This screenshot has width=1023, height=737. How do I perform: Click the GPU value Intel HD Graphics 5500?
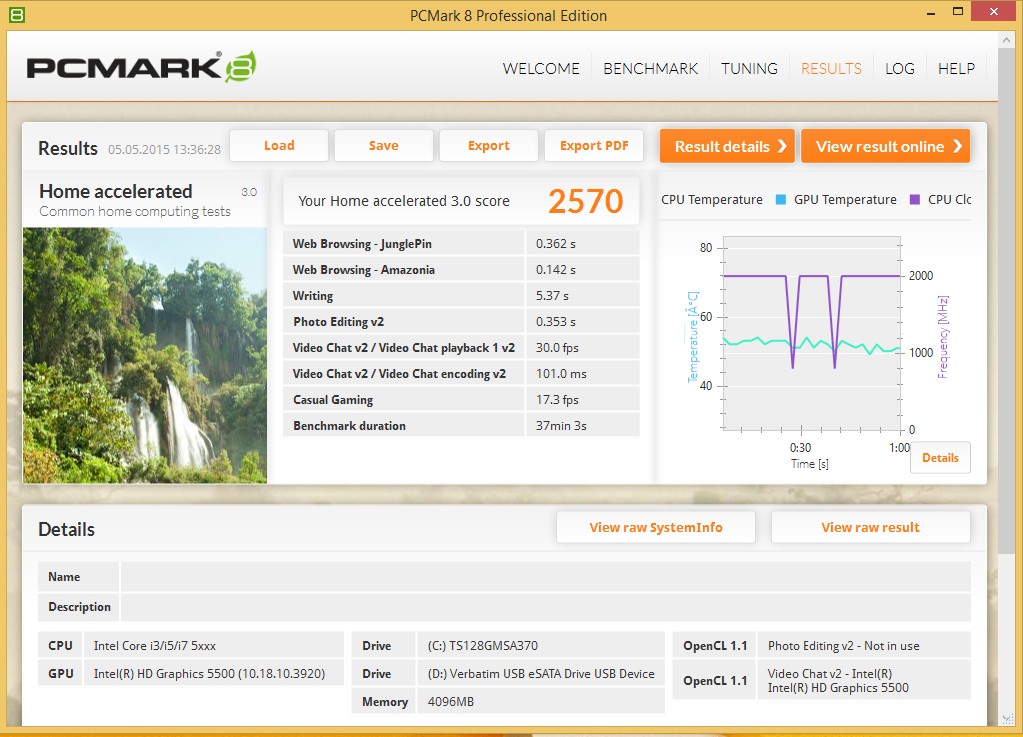[x=209, y=674]
